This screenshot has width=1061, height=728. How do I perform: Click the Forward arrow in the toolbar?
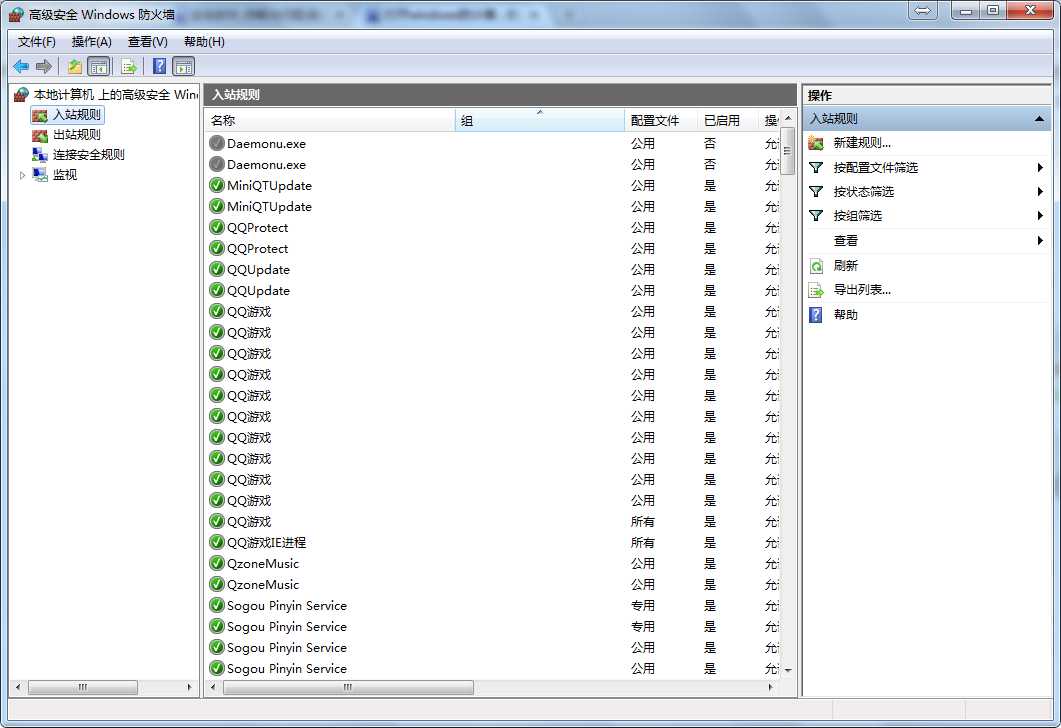43,66
